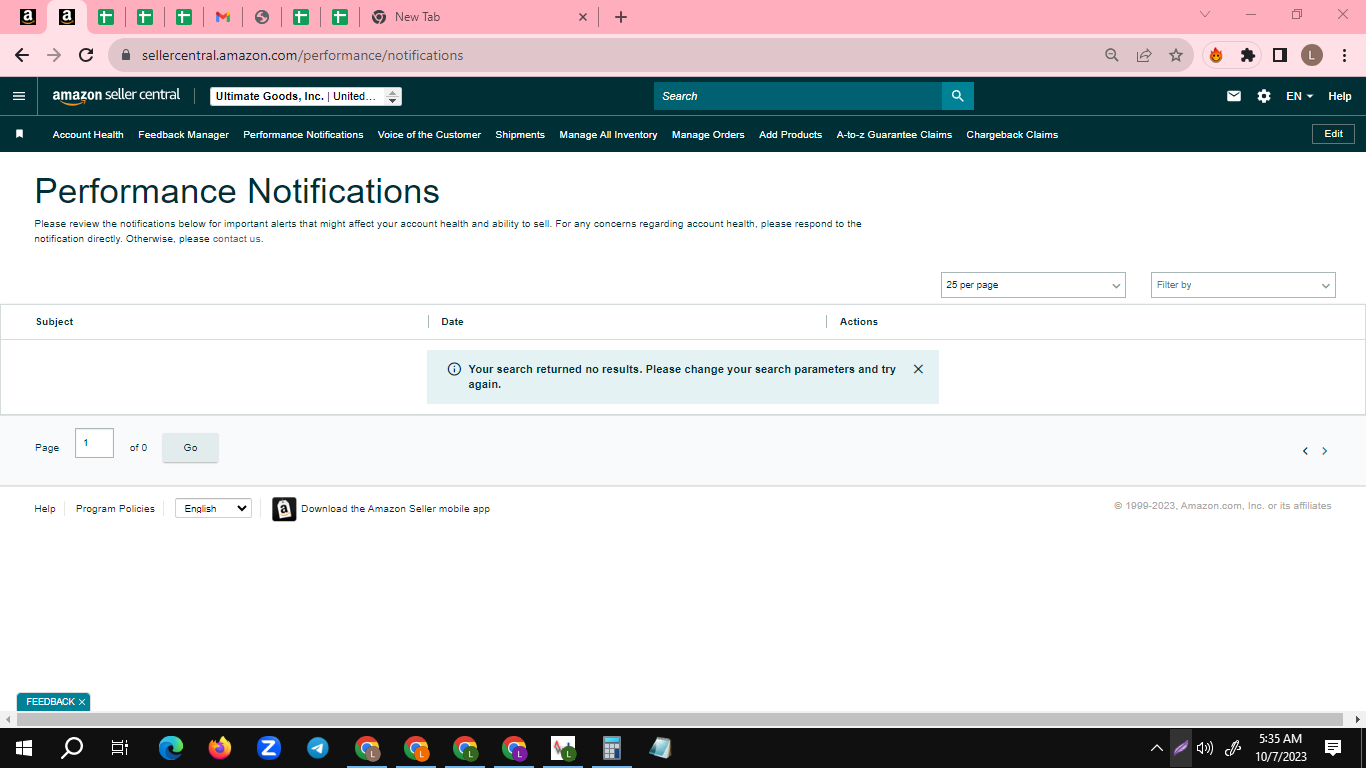1366x768 pixels.
Task: Switch to the Gmail tab
Action: pyautogui.click(x=223, y=17)
